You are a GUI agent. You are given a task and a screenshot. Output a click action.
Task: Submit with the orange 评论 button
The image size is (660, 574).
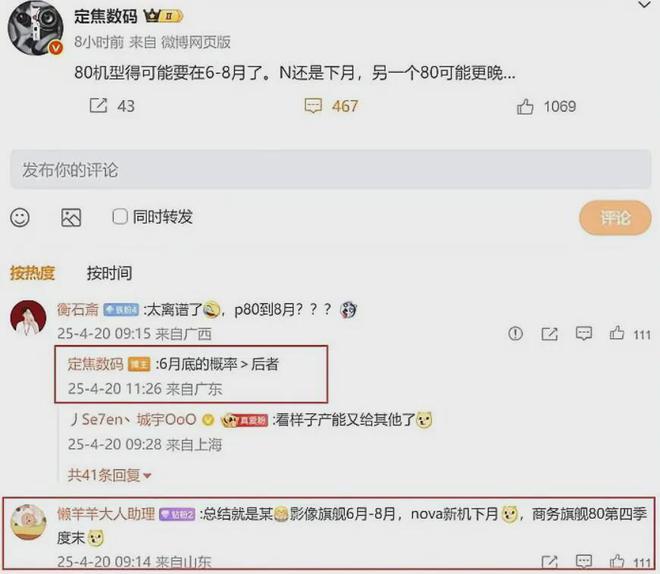click(615, 218)
